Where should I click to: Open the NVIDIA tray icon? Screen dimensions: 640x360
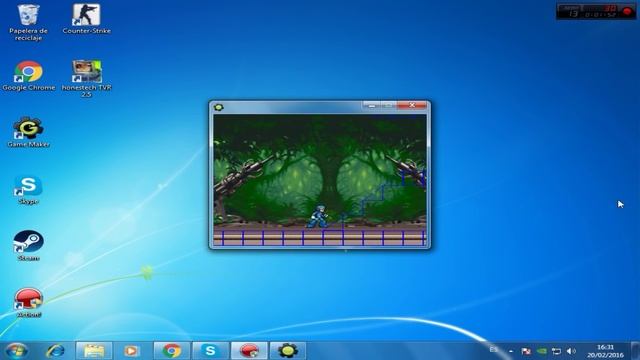point(542,351)
